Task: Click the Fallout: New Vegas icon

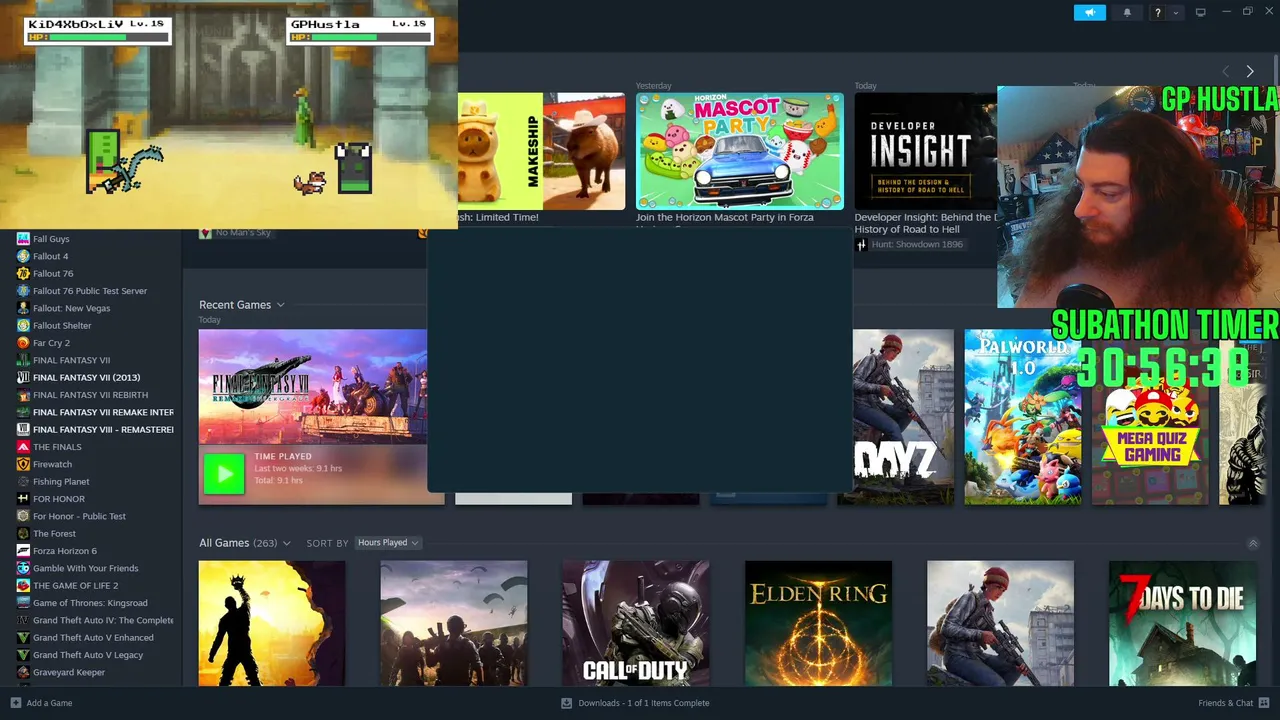Action: [x=23, y=308]
